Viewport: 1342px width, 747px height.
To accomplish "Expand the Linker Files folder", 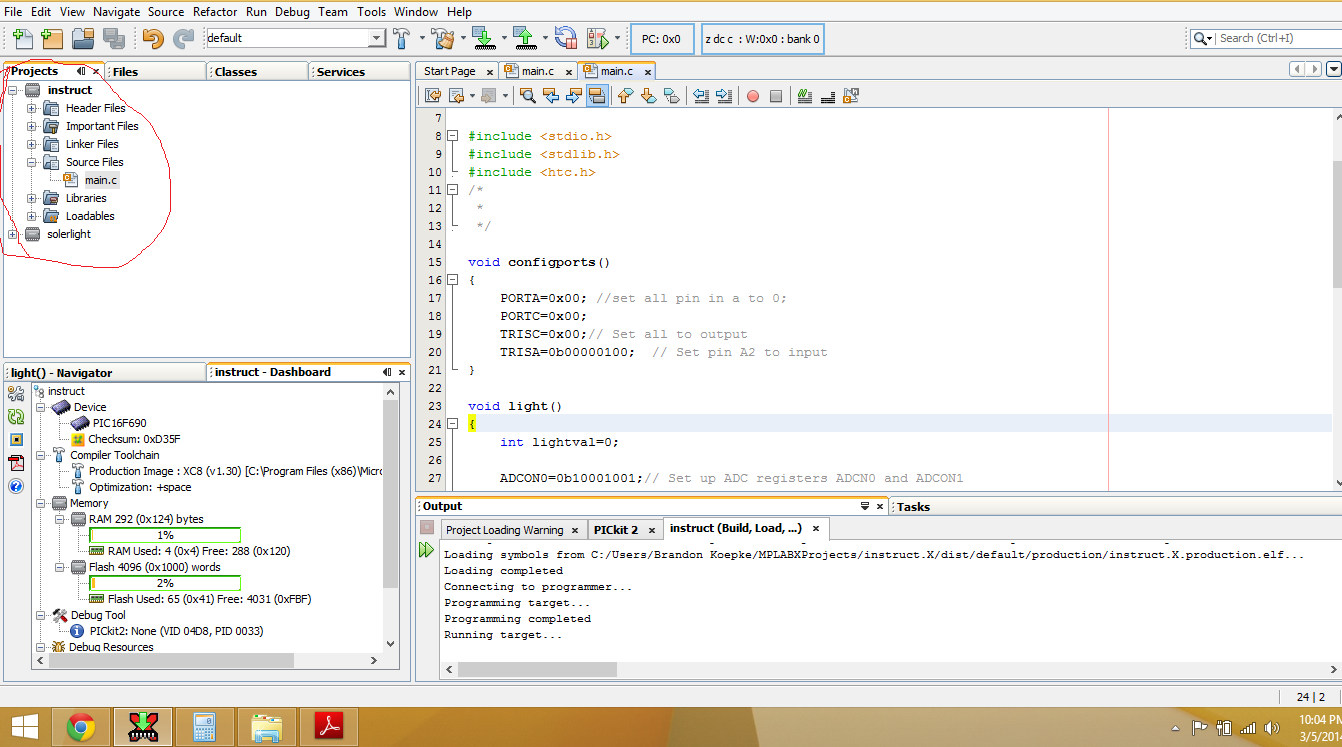I will (31, 144).
